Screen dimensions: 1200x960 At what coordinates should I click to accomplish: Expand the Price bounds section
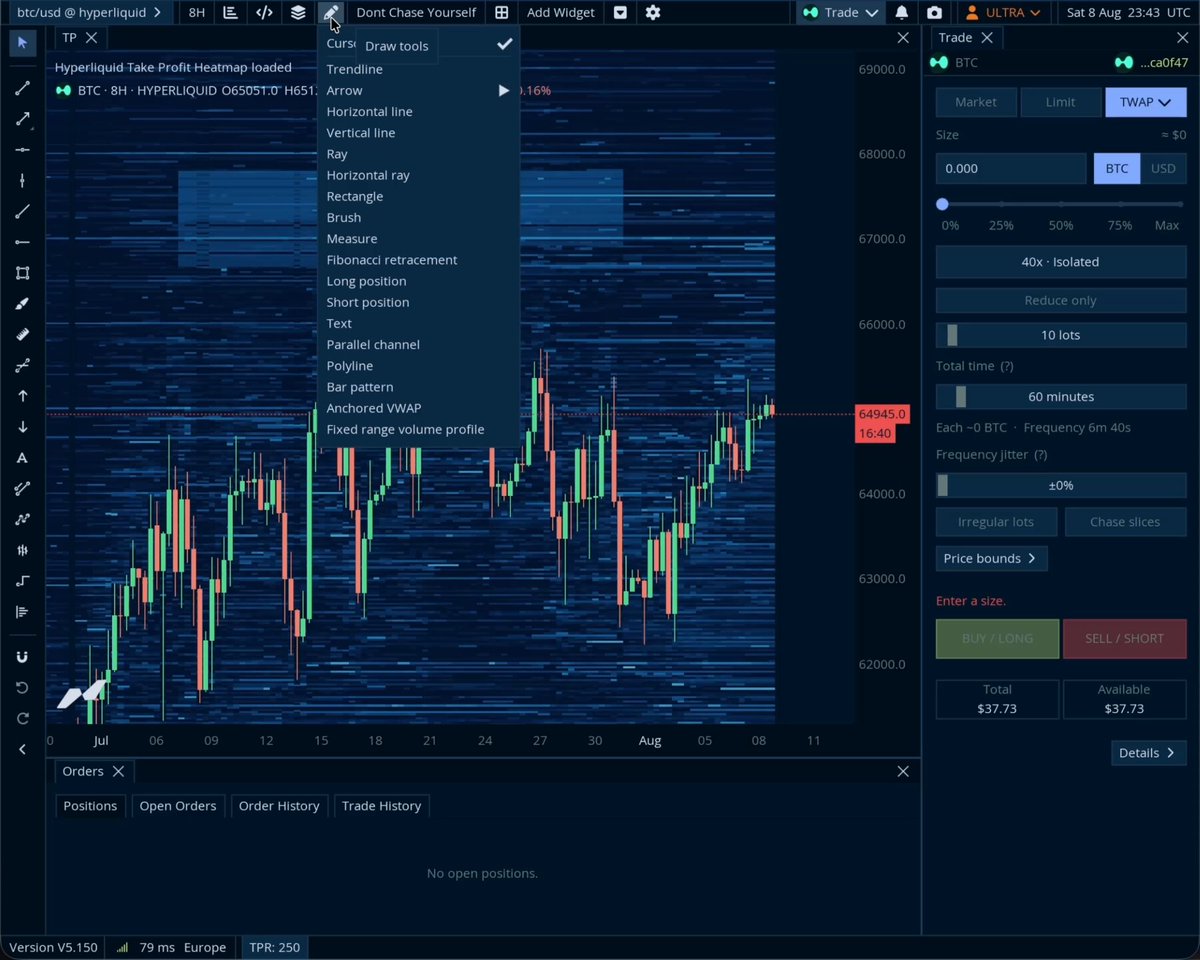coord(991,558)
